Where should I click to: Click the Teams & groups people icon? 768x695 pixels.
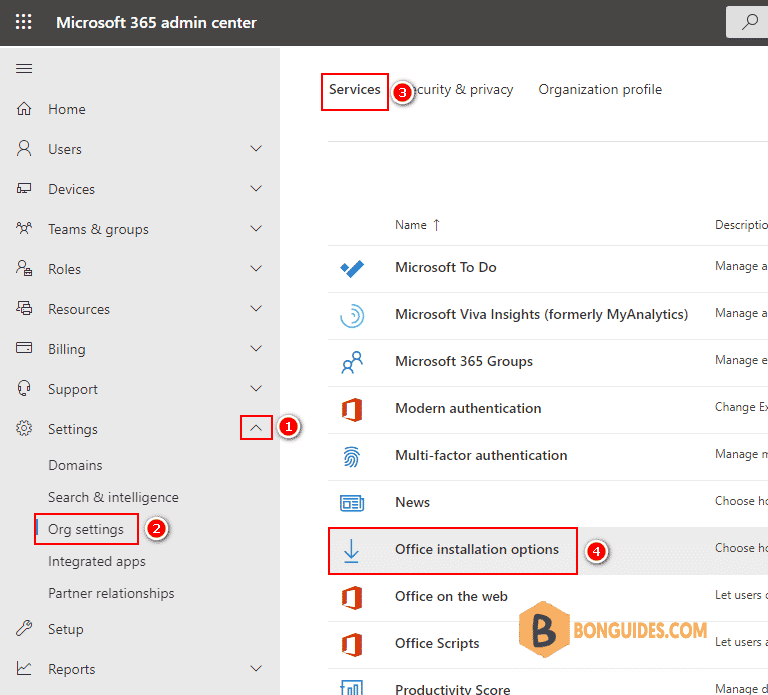click(x=24, y=228)
